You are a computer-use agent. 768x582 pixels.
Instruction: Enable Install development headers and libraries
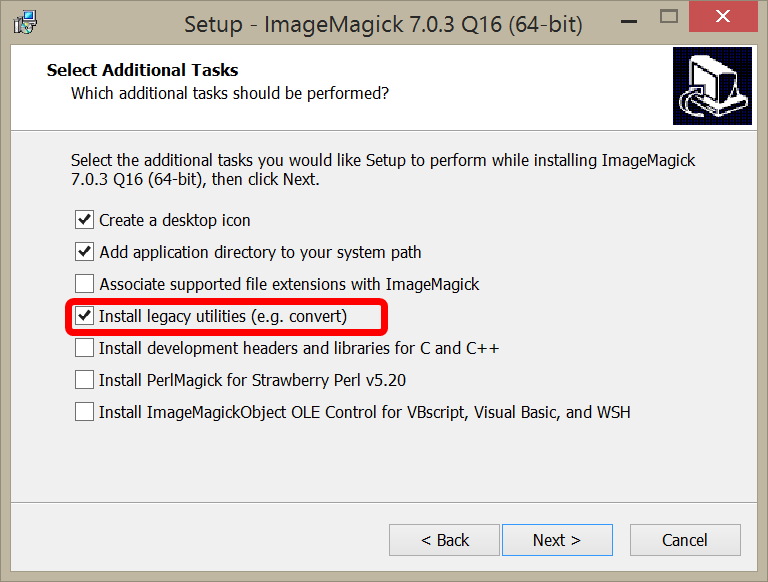(84, 348)
